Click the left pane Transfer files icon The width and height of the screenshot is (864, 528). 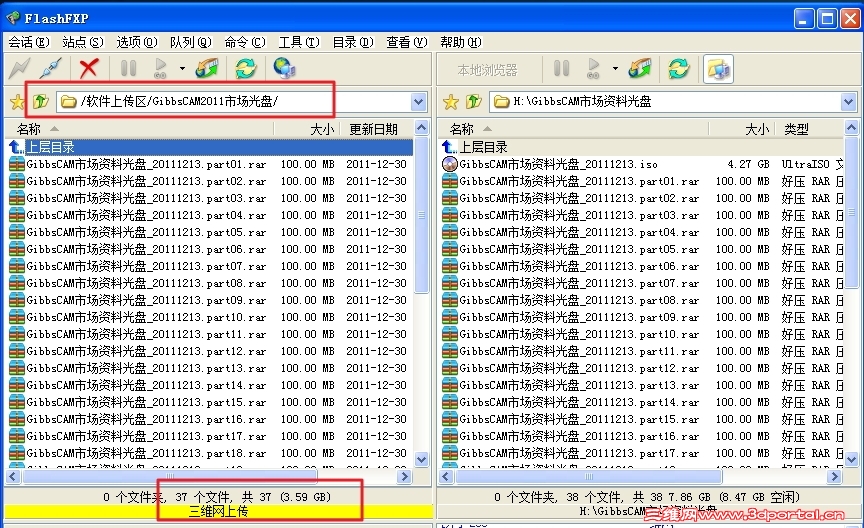[207, 68]
